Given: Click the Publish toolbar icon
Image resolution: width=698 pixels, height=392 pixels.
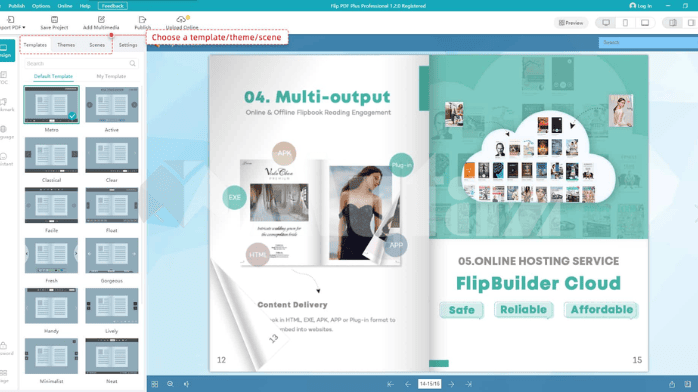Looking at the screenshot, I should pos(142,20).
